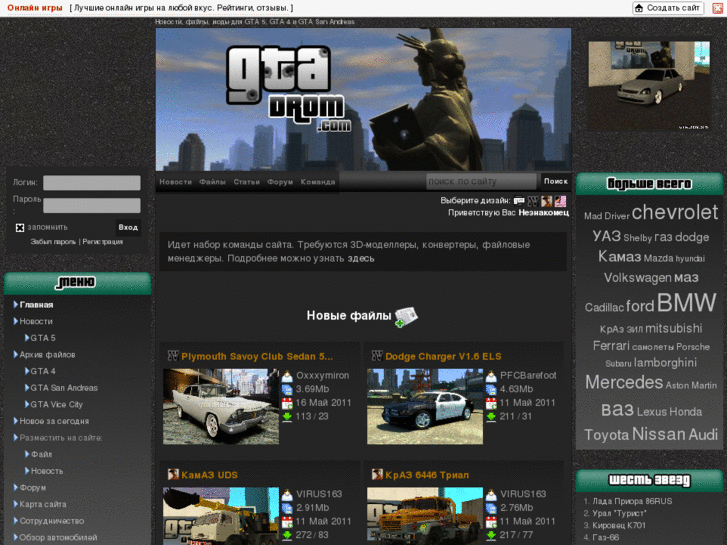
Task: Open Карта сайта menu item
Action: [43, 504]
